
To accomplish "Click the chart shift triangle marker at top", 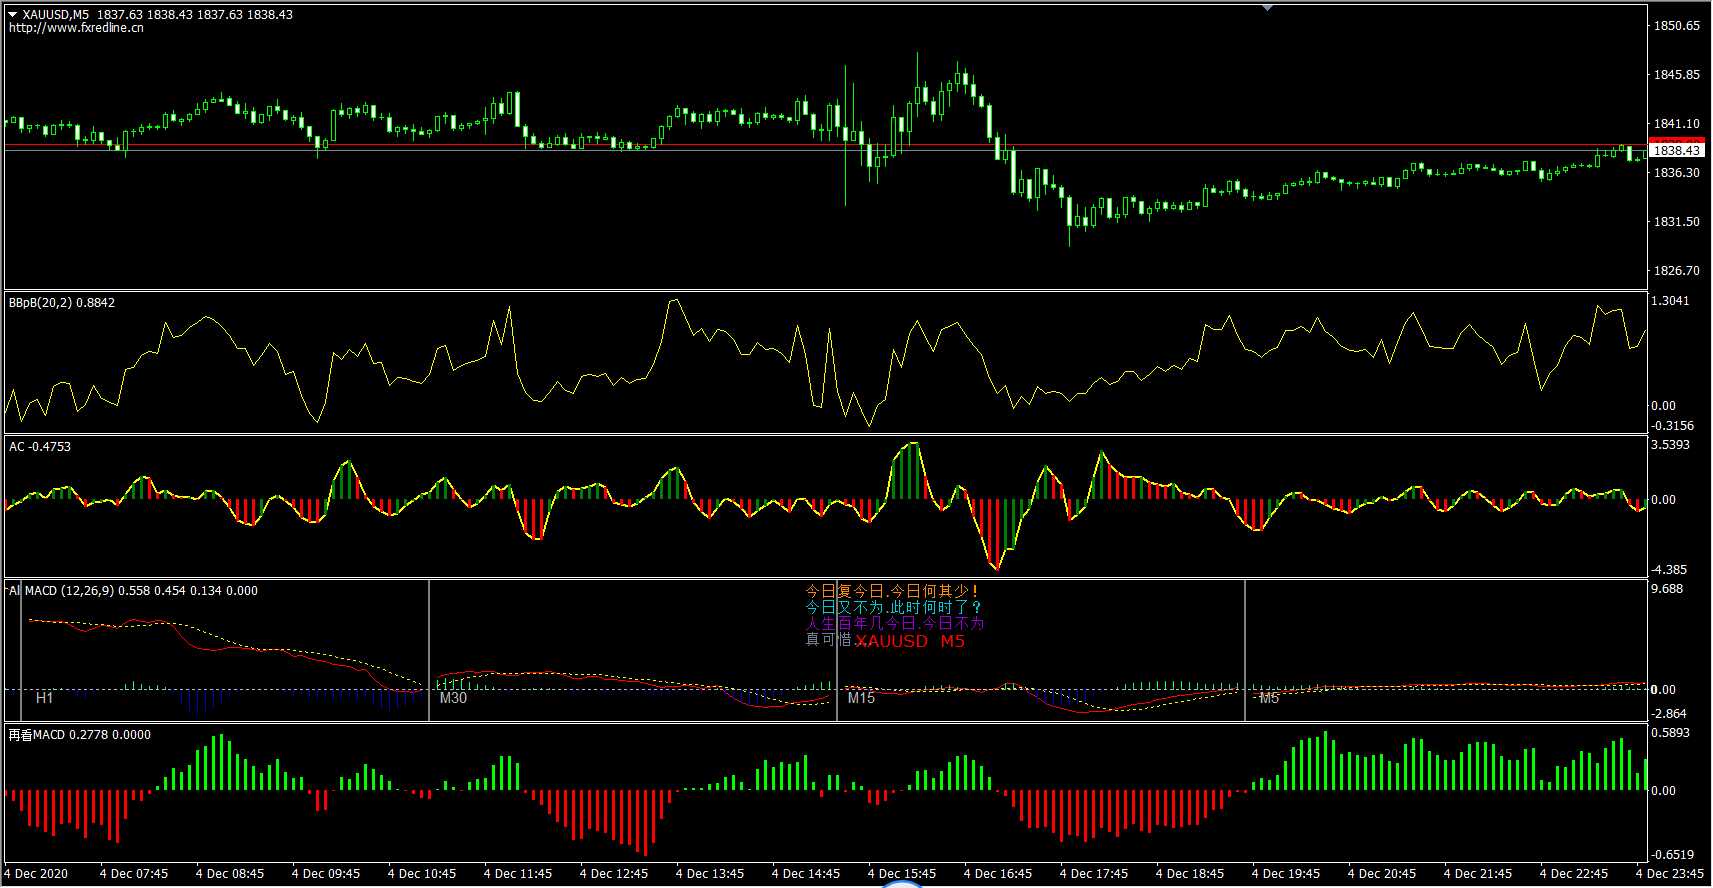I will coord(1268,8).
